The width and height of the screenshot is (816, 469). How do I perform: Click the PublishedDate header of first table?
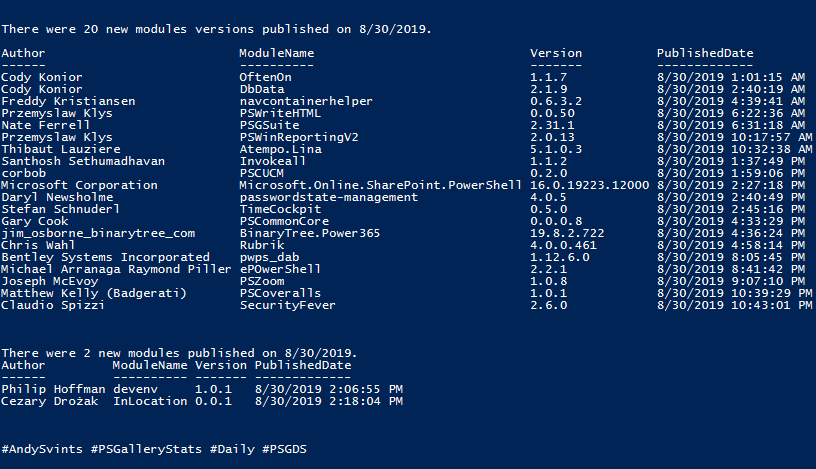tap(705, 53)
